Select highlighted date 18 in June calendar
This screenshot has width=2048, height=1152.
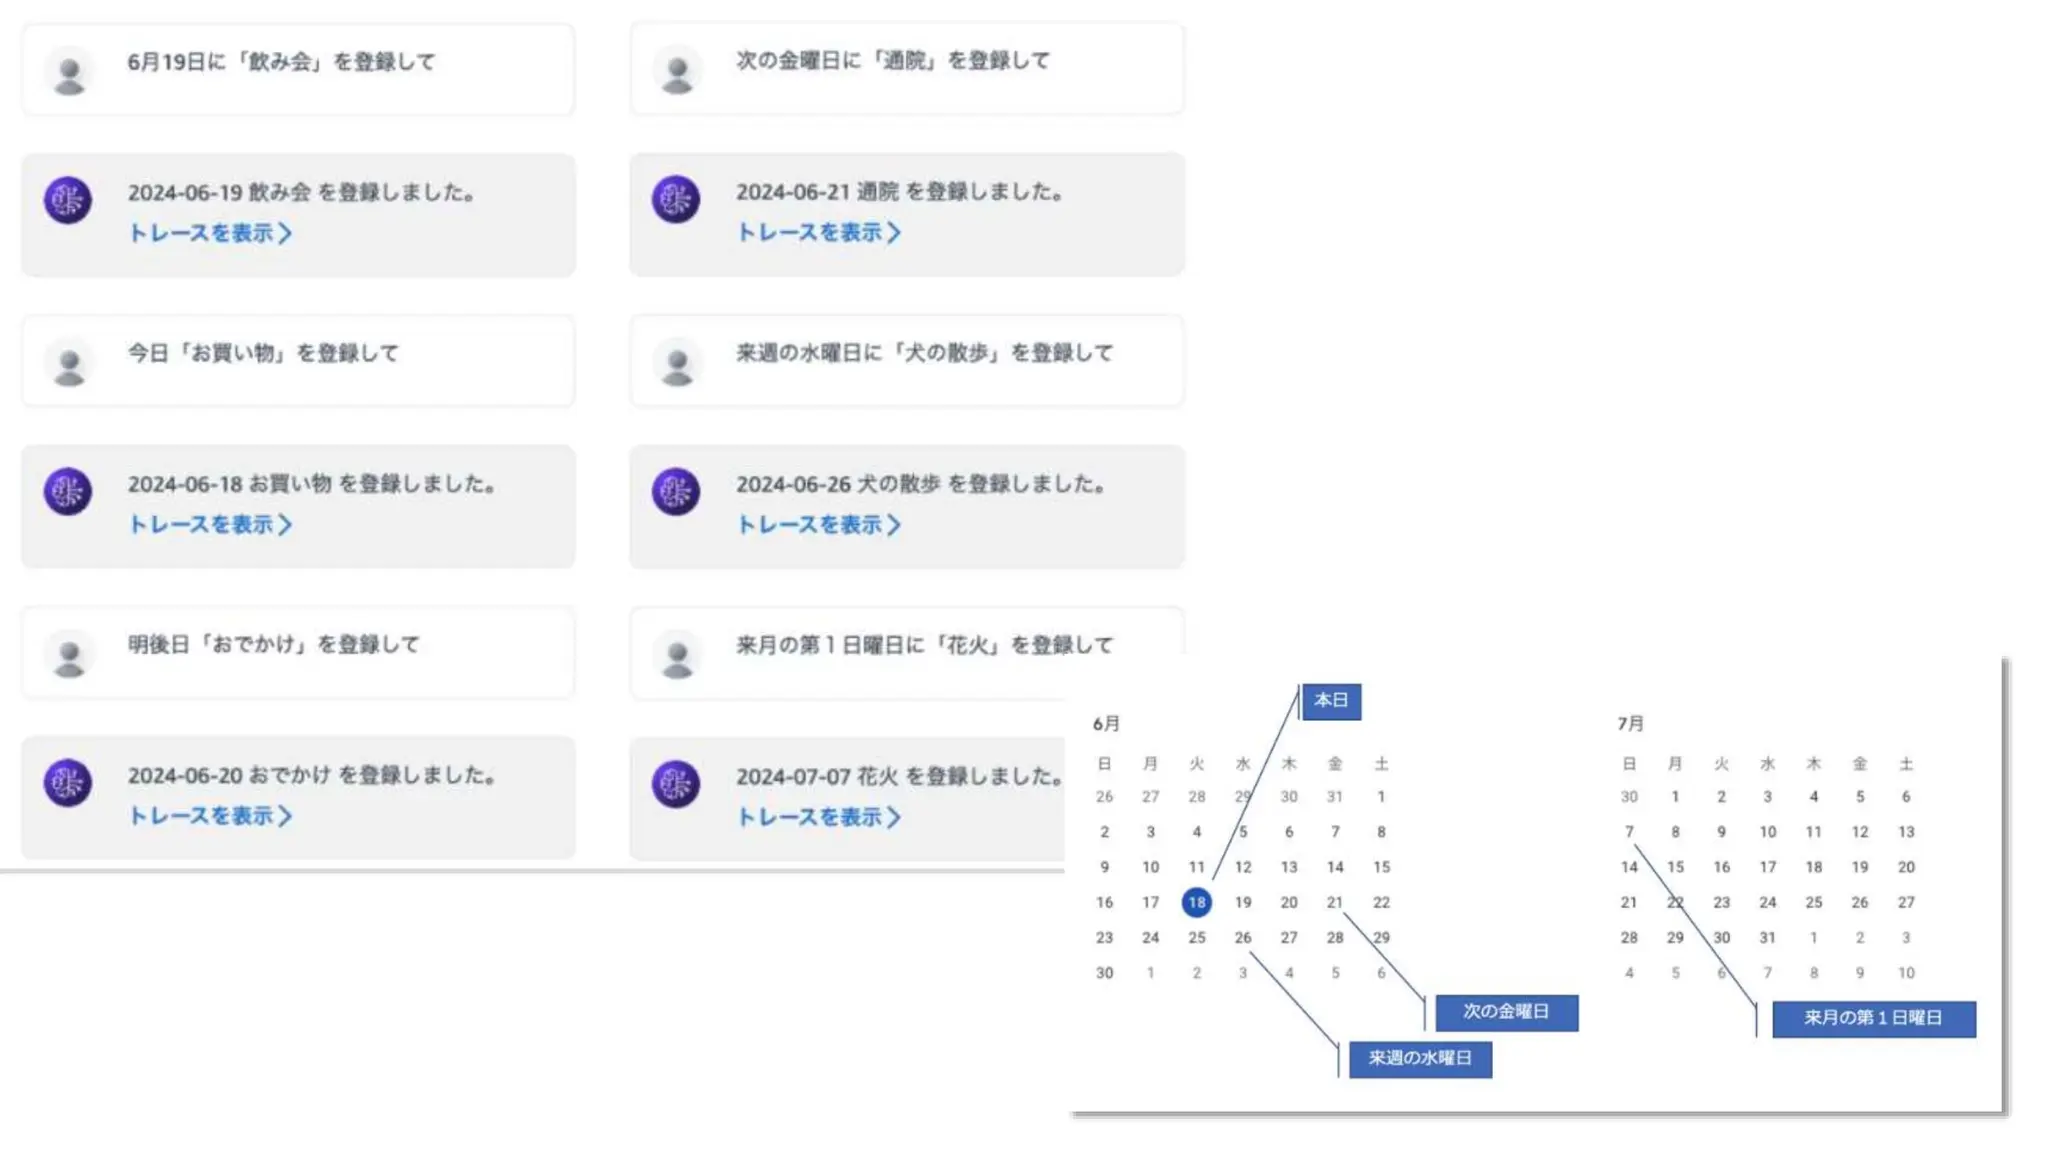1196,902
